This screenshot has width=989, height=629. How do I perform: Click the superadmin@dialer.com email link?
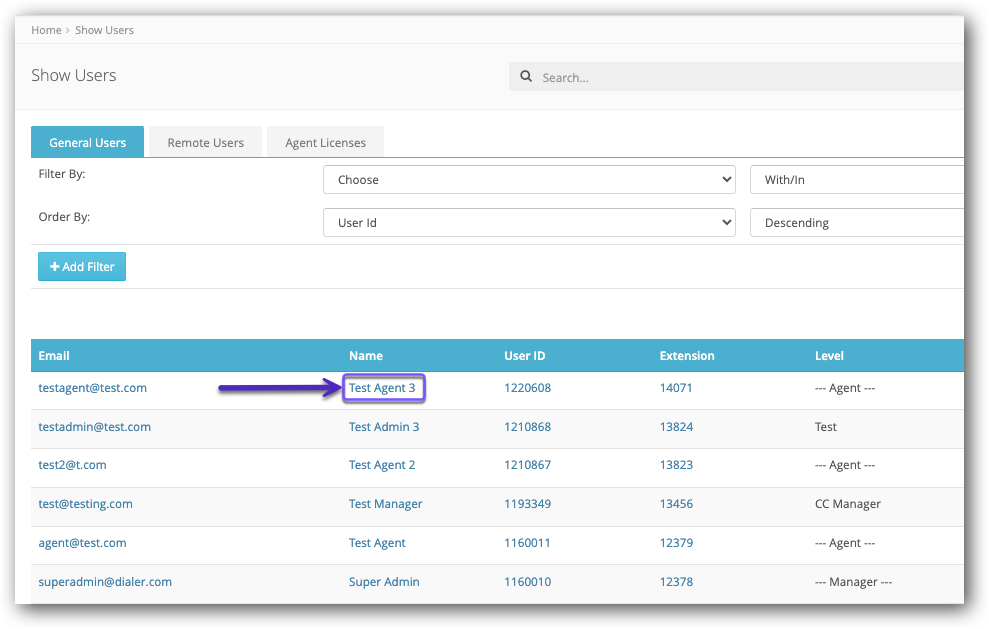tap(105, 582)
